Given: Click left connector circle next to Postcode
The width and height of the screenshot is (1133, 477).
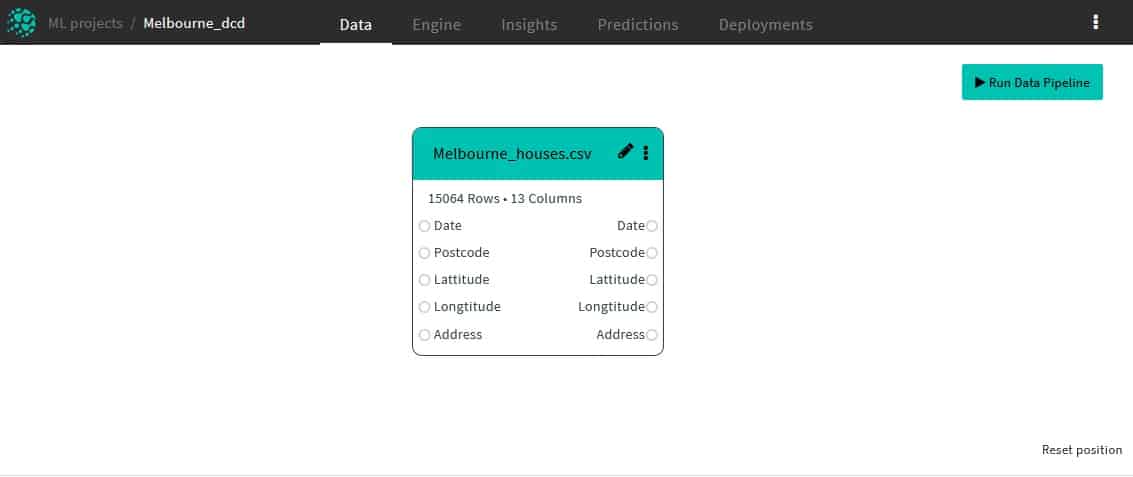Looking at the screenshot, I should point(425,253).
